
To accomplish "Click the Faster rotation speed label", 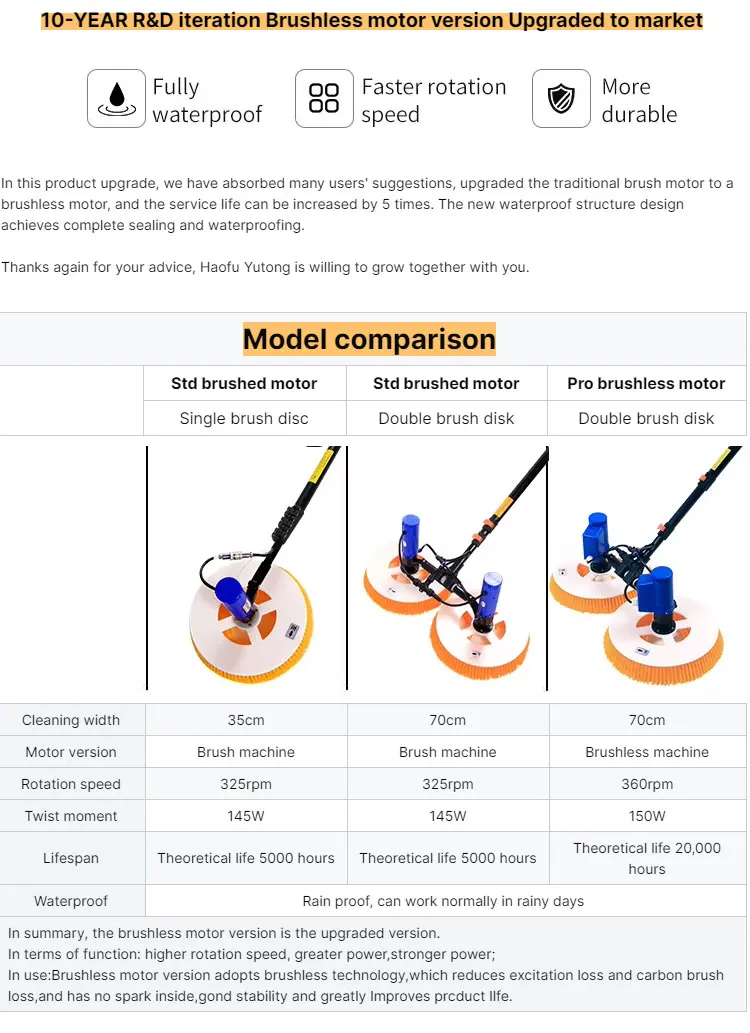I will point(433,100).
